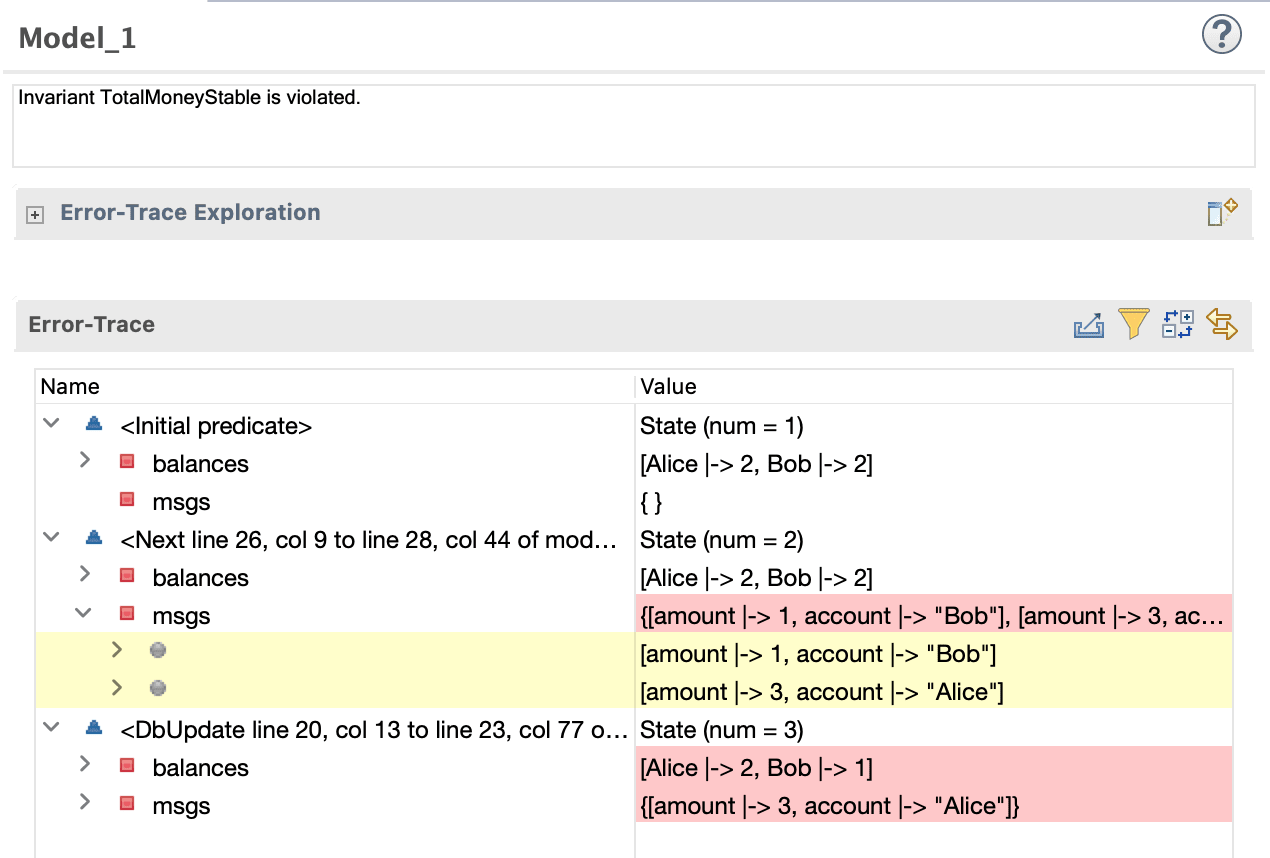Select the State 3 balances value cell
Image resolution: width=1270 pixels, height=858 pixels.
(x=933, y=767)
